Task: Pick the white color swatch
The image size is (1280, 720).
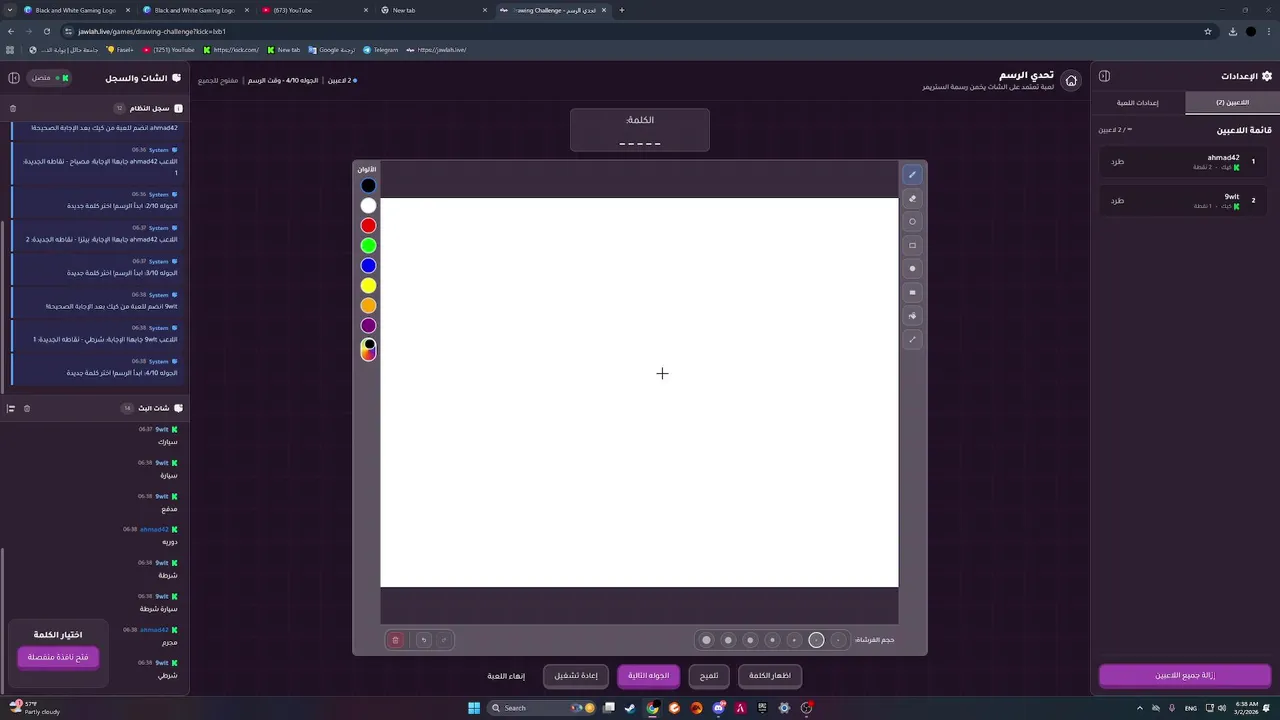Action: (x=368, y=205)
